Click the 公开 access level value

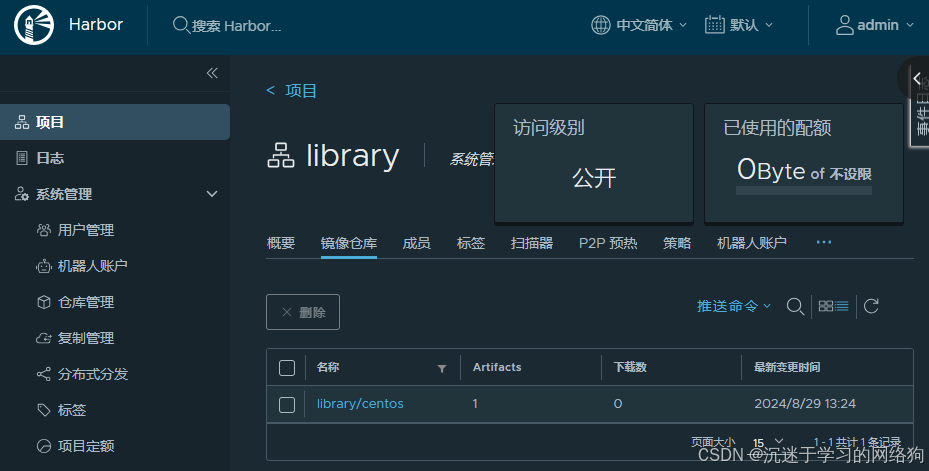[594, 178]
